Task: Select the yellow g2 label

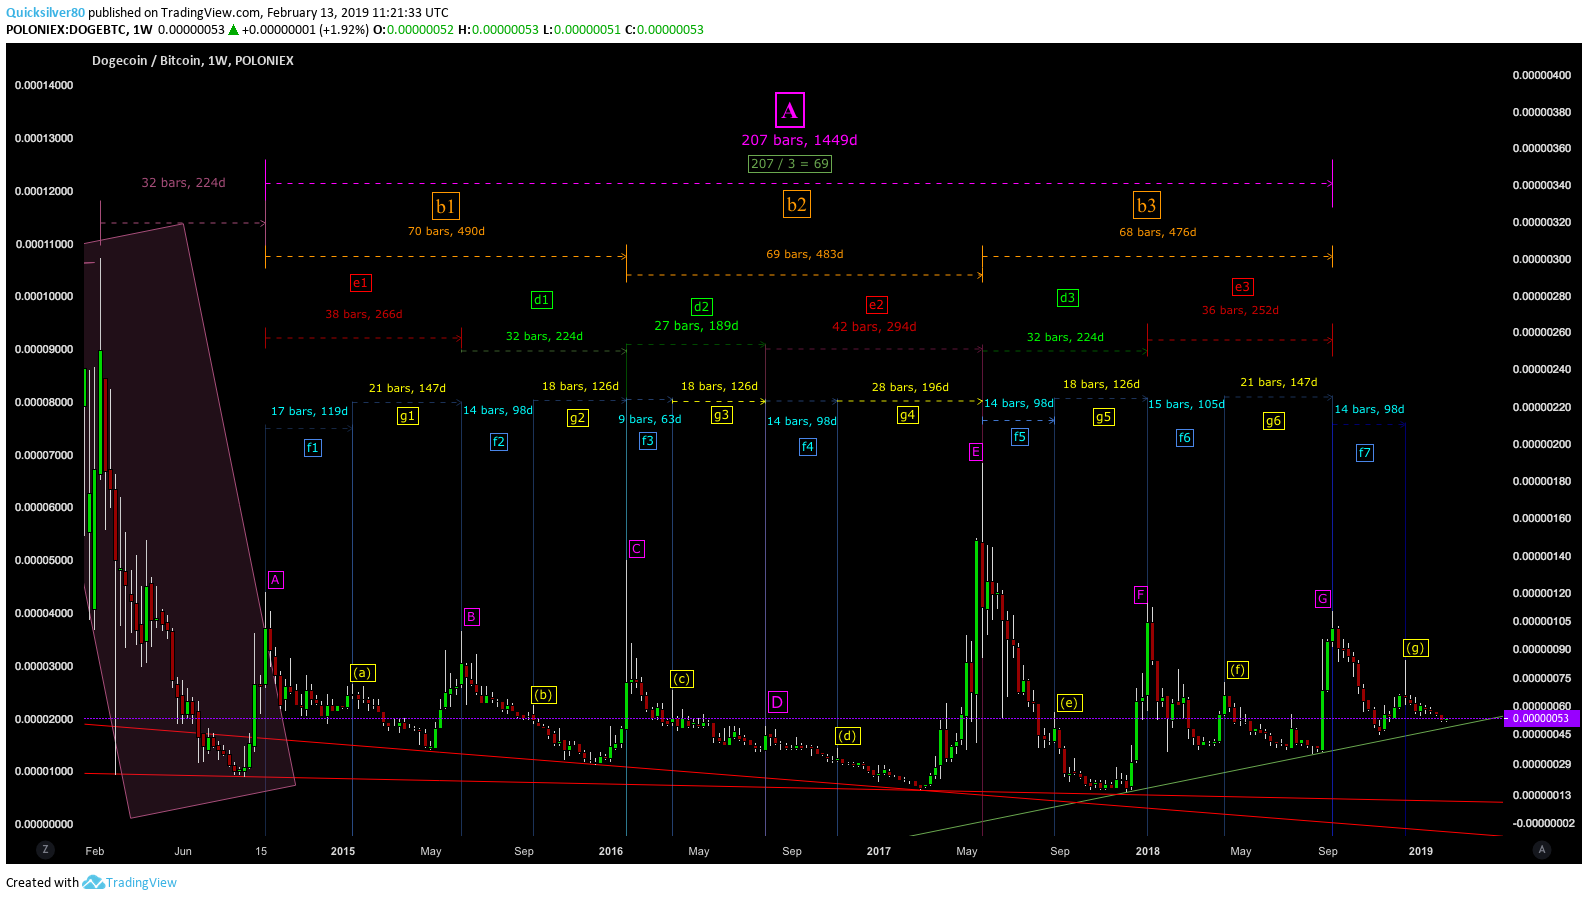Action: click(577, 418)
